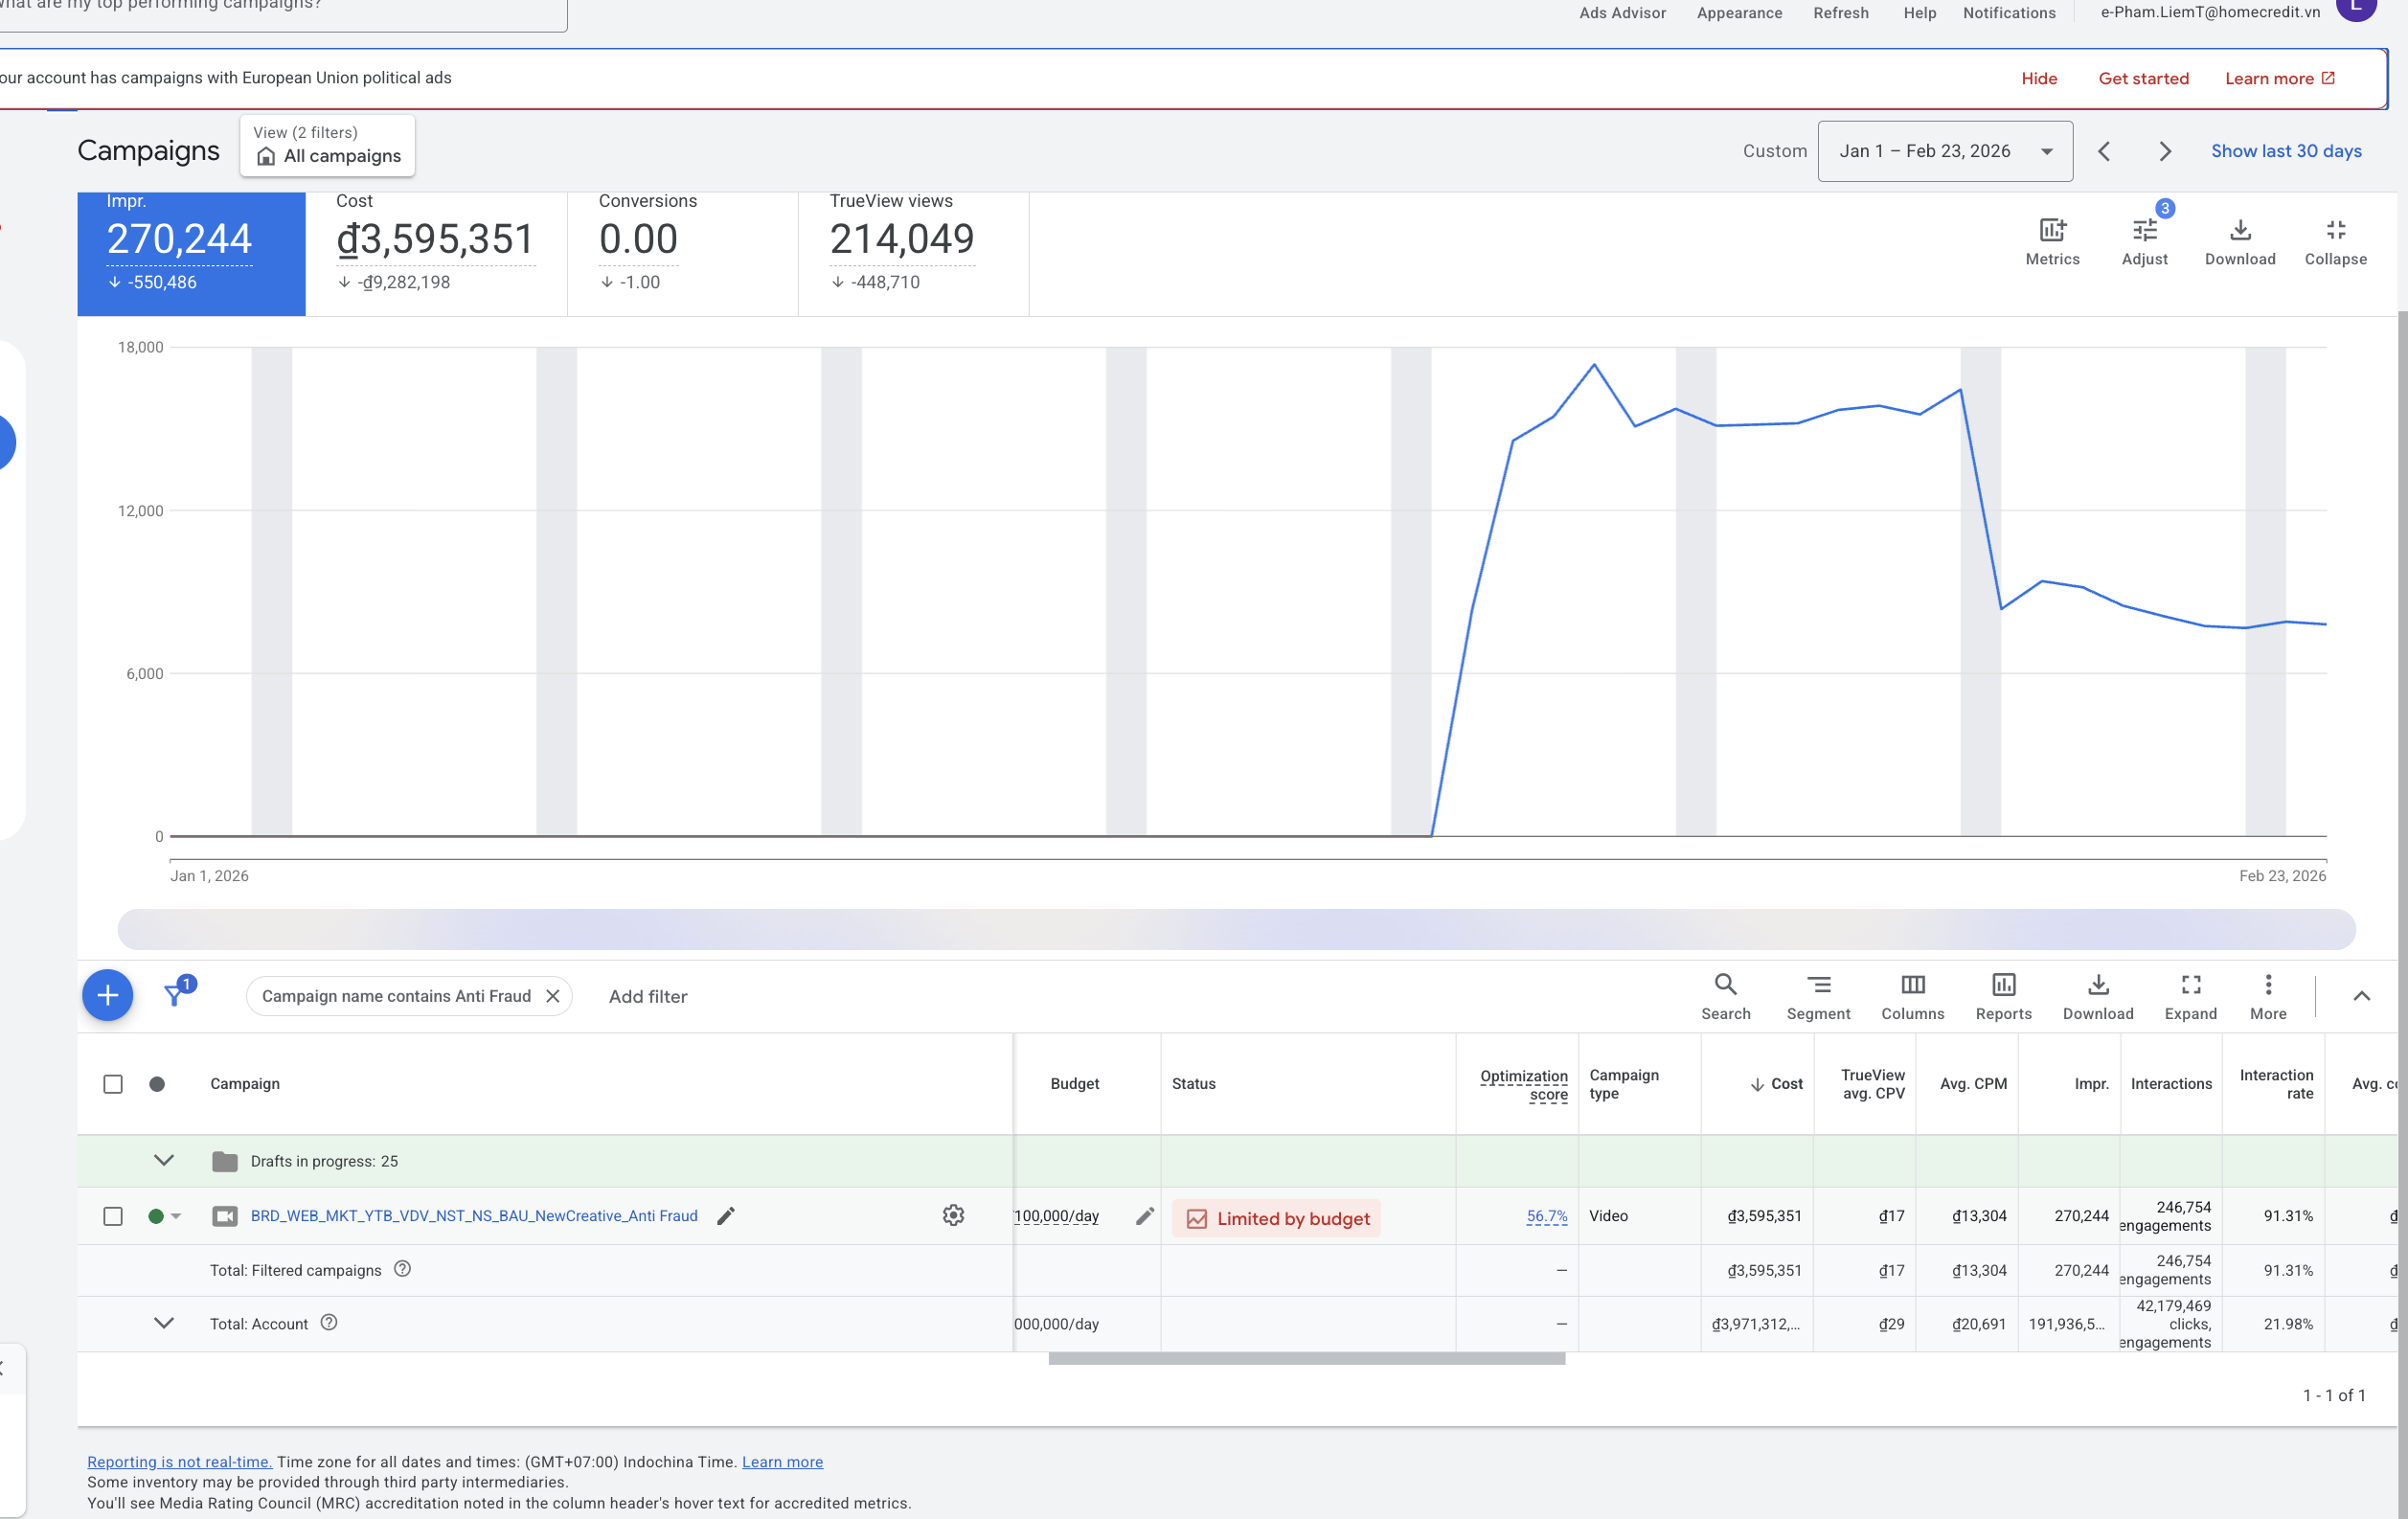2408x1519 pixels.
Task: Expand the Drafts in progress row
Action: 164,1160
